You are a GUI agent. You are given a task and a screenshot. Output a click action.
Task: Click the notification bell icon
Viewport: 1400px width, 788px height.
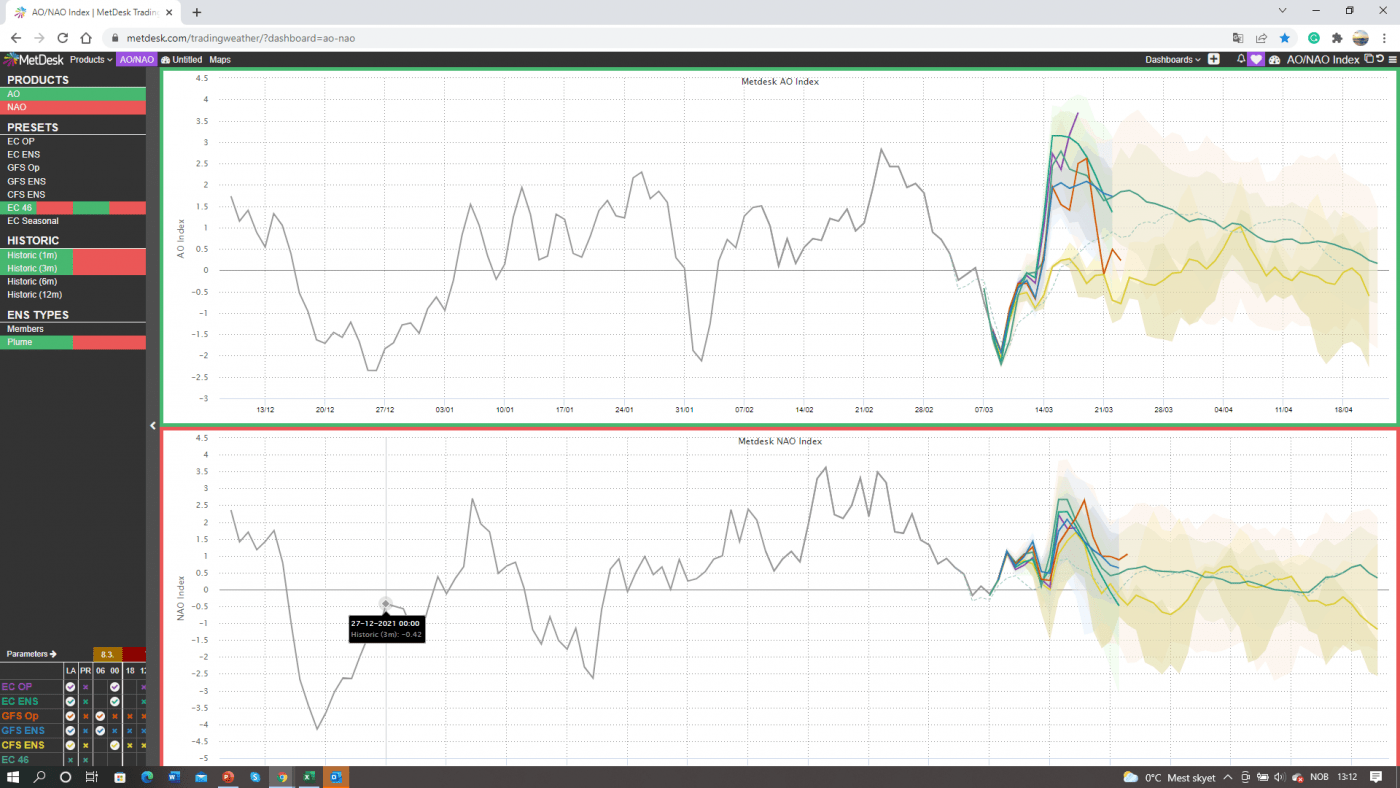(1241, 59)
